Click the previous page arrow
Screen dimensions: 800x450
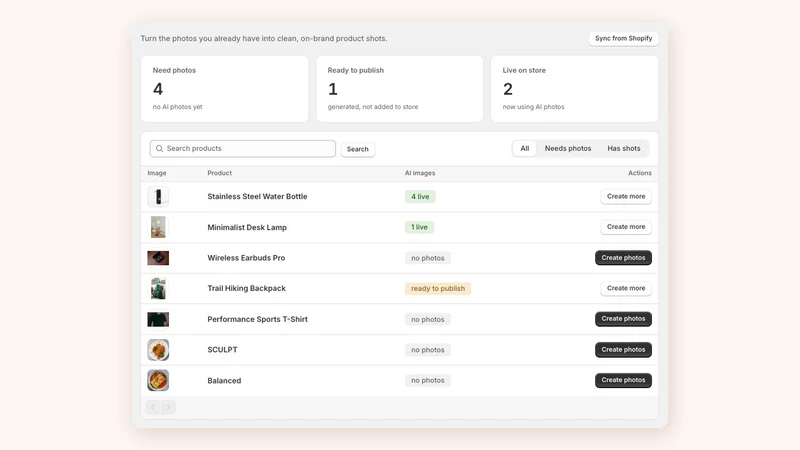tap(153, 407)
